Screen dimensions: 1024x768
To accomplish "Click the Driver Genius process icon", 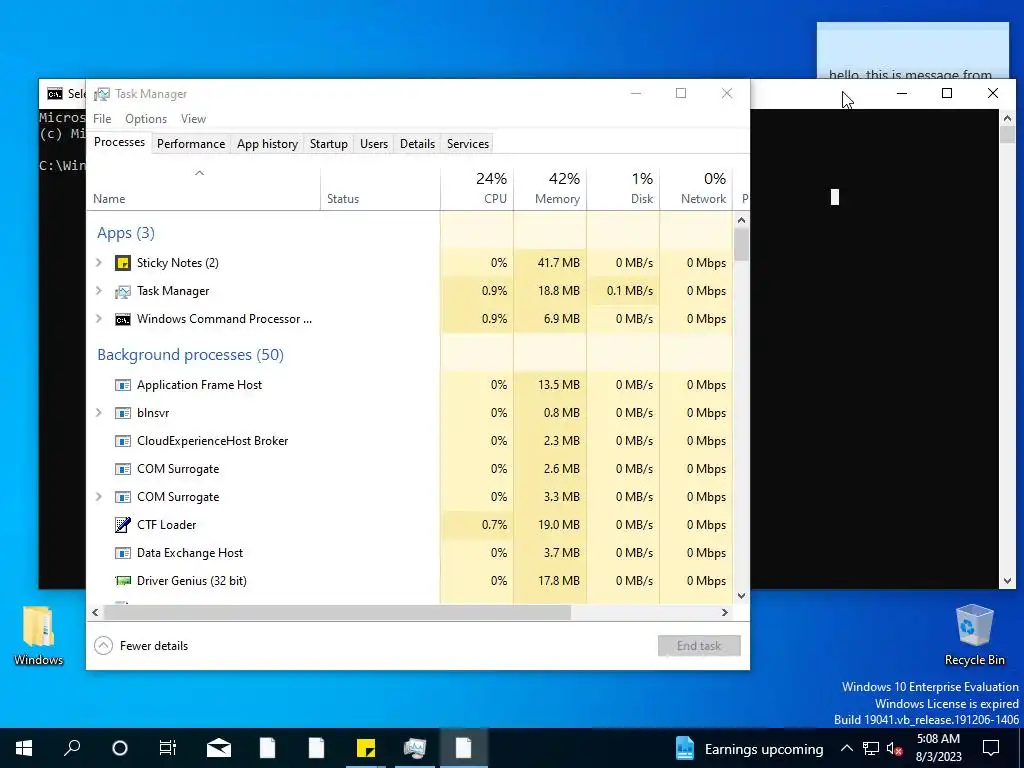I will click(x=123, y=581).
